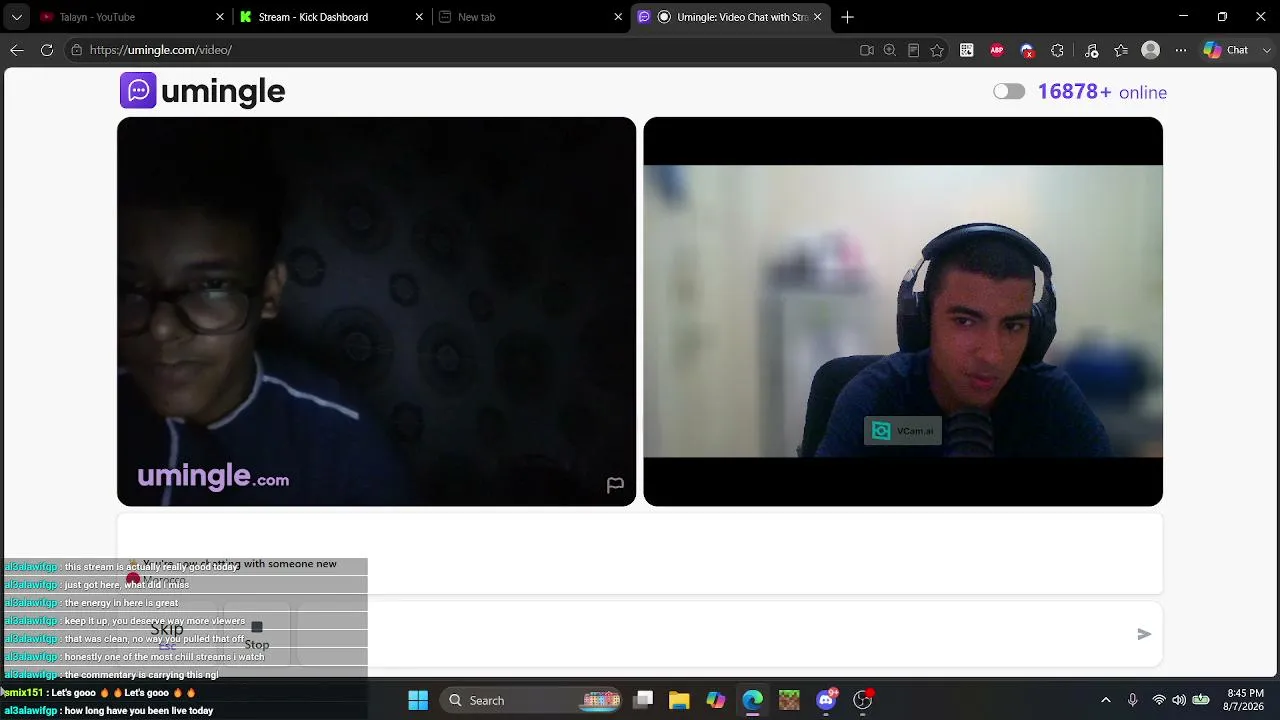This screenshot has height=720, width=1280.
Task: Go back to the previous page
Action: pos(17,50)
